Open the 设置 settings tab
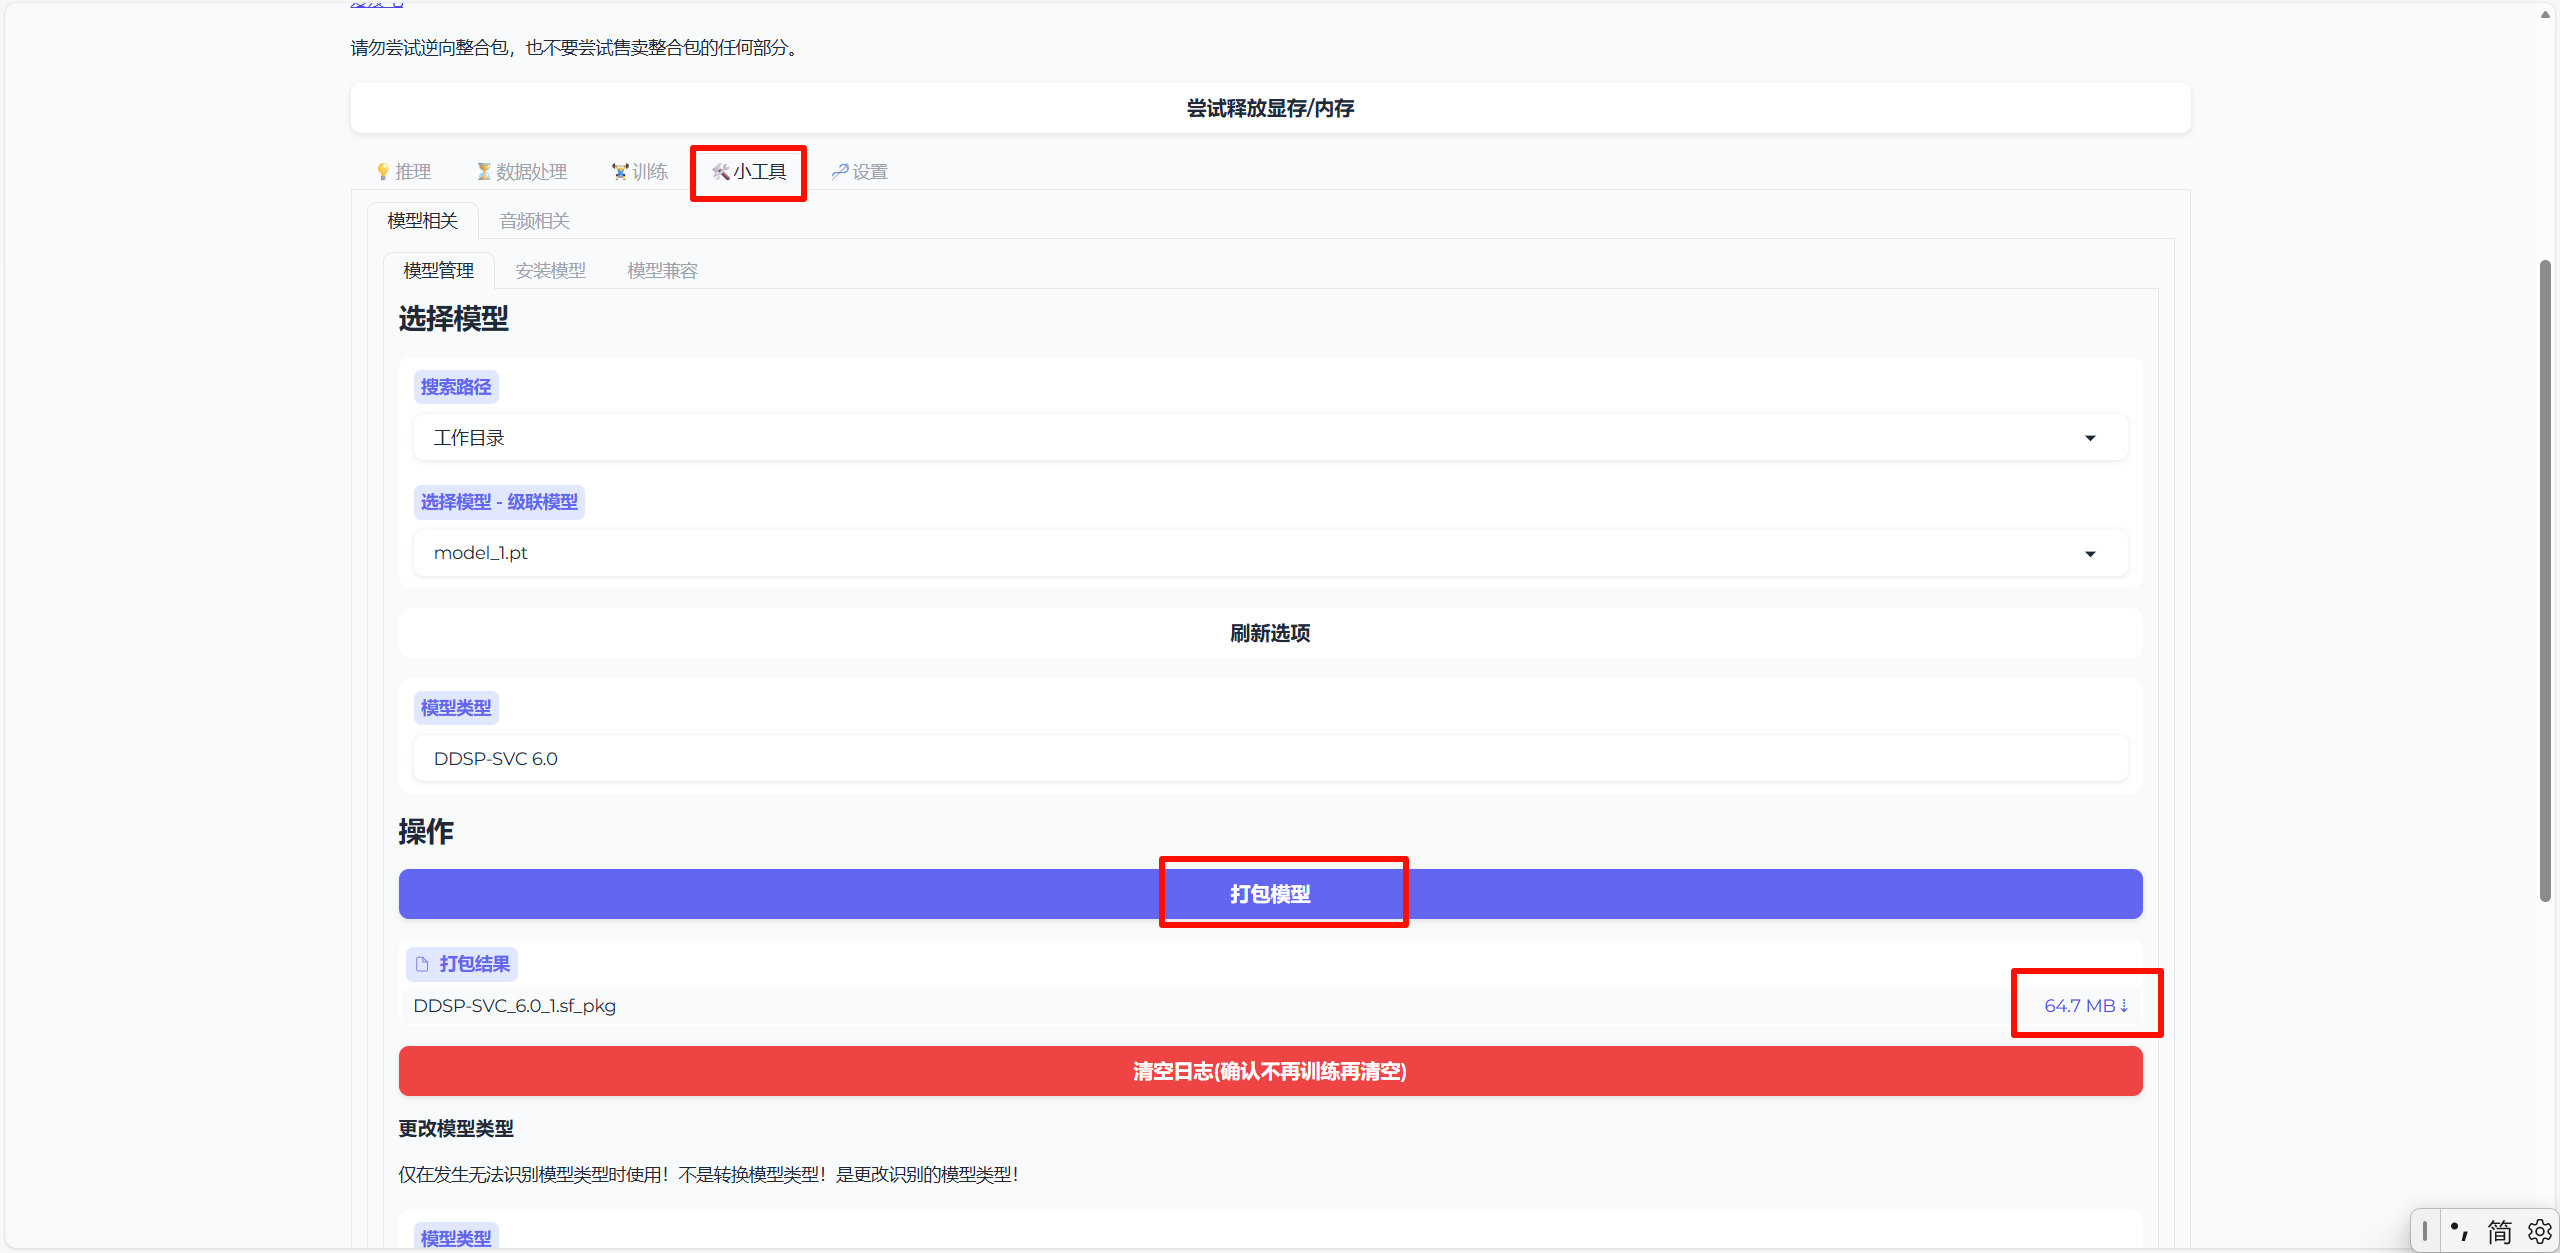Viewport: 2560px width, 1253px height. tap(860, 172)
